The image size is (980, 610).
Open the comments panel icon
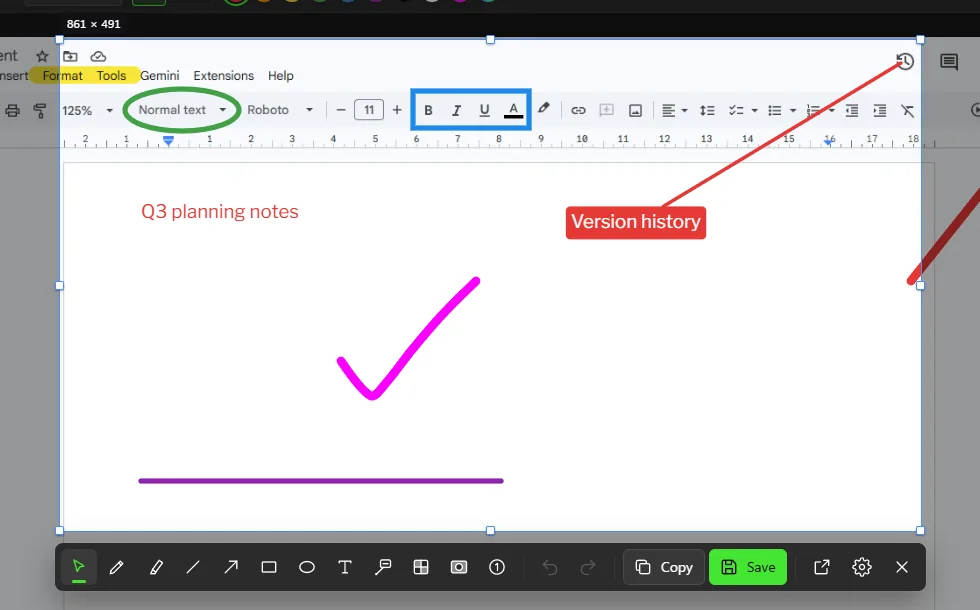pyautogui.click(x=949, y=61)
